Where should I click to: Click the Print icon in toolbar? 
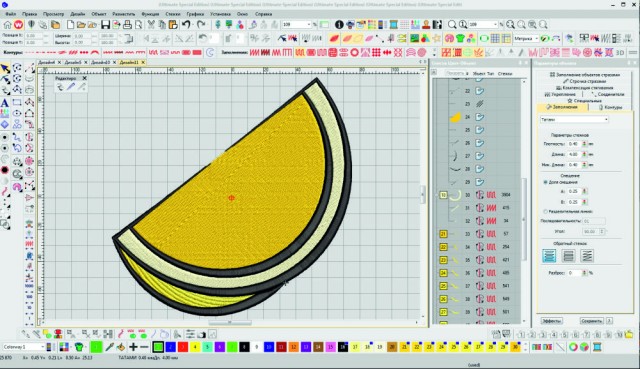pos(127,25)
